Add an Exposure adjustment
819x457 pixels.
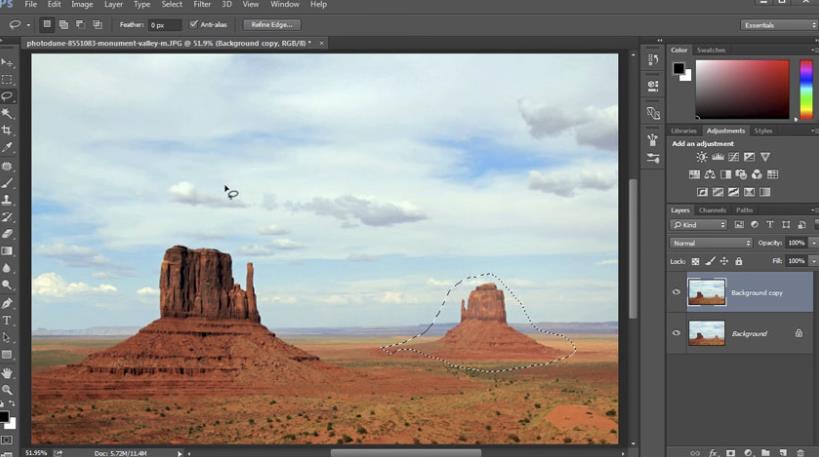point(749,157)
